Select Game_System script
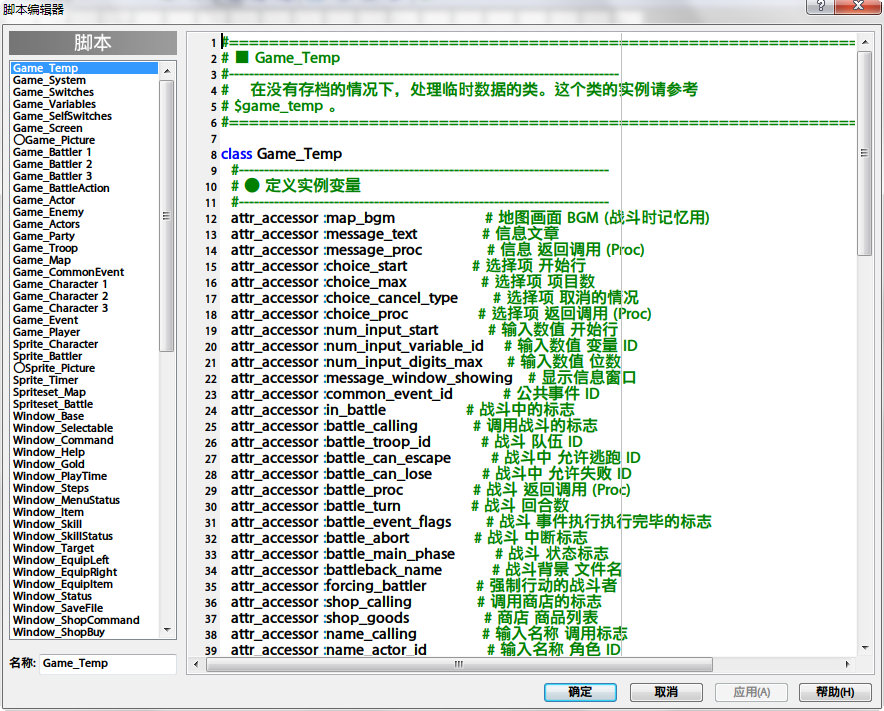The image size is (884, 711). pos(50,80)
